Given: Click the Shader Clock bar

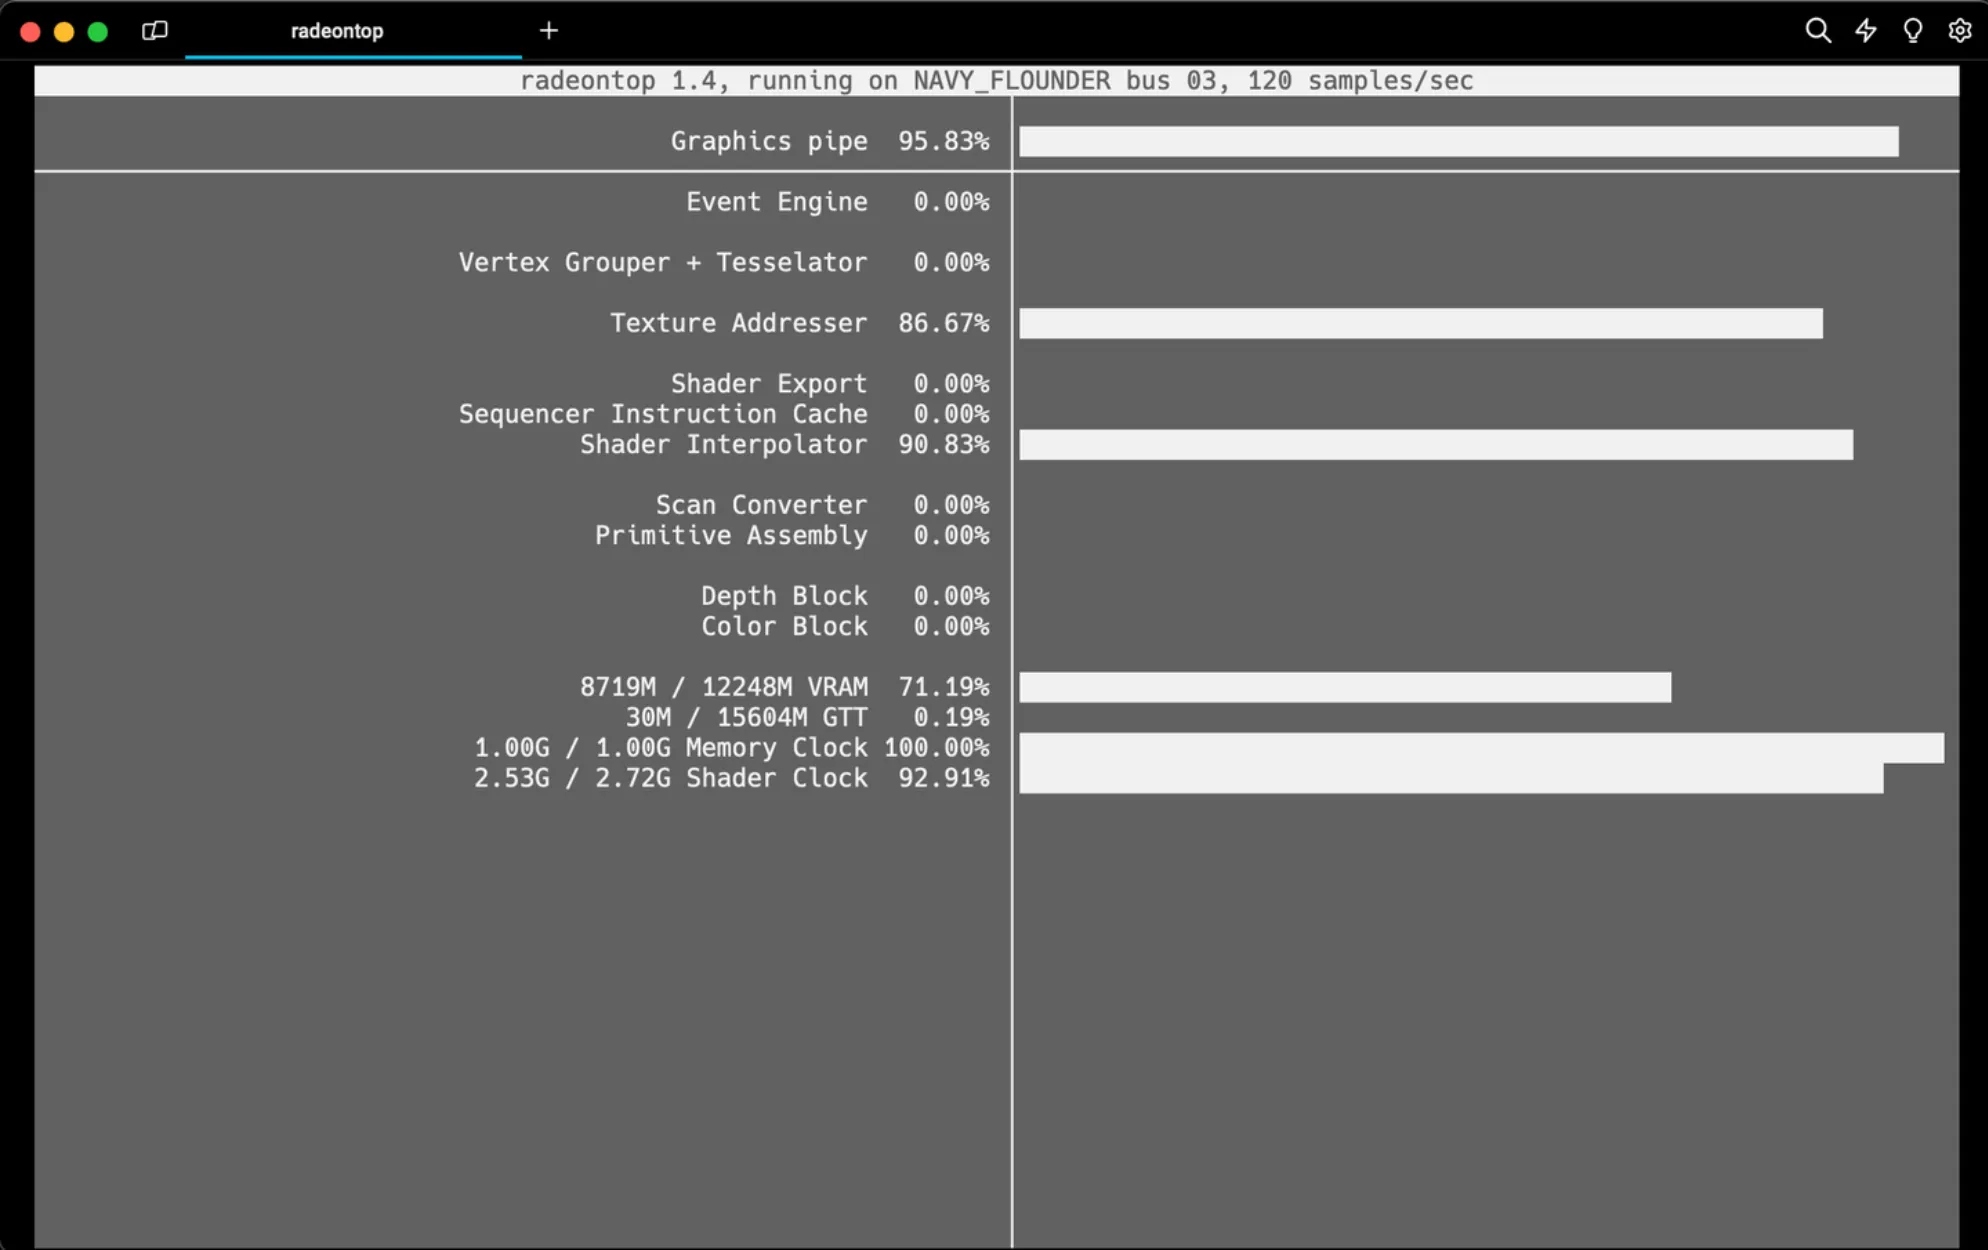Looking at the screenshot, I should pos(1451,778).
